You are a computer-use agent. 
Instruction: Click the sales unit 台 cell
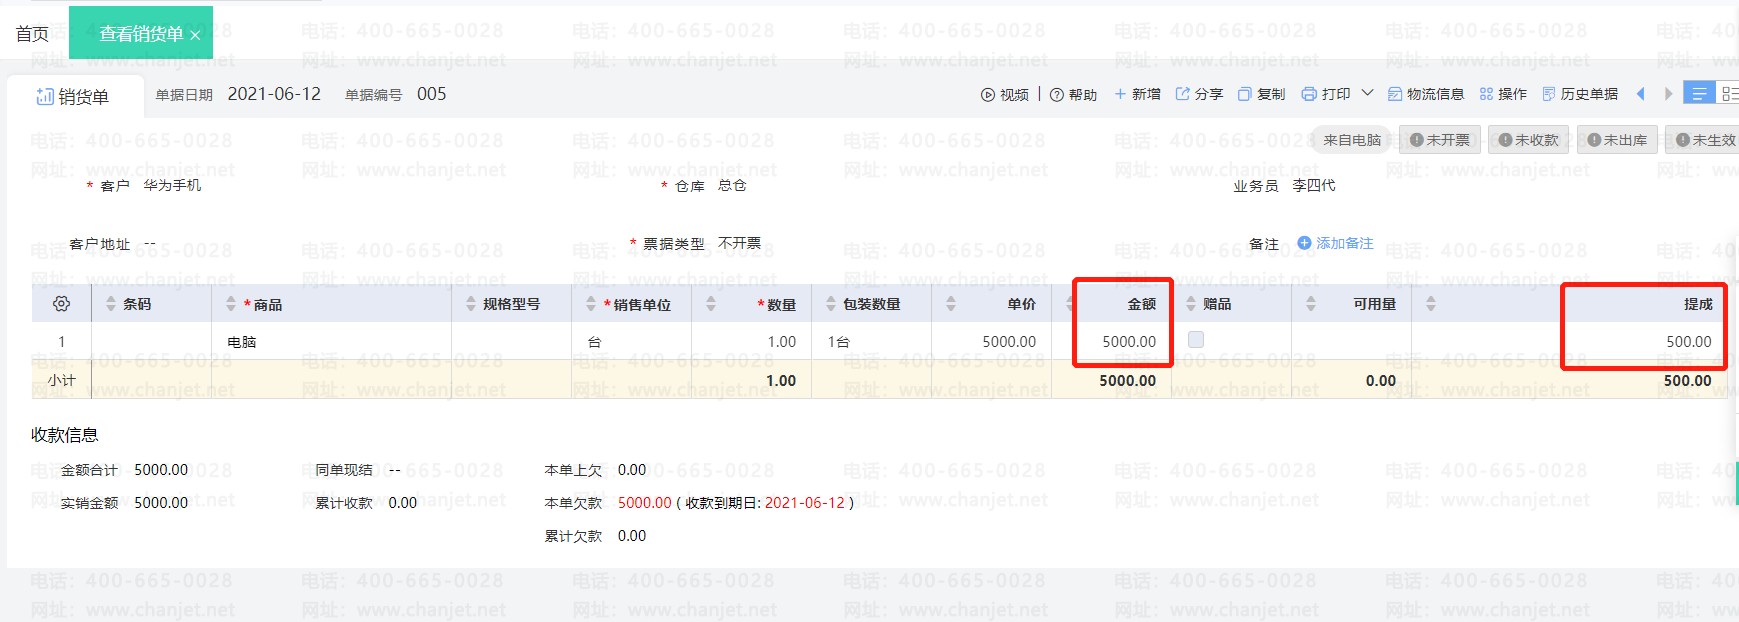(631, 341)
